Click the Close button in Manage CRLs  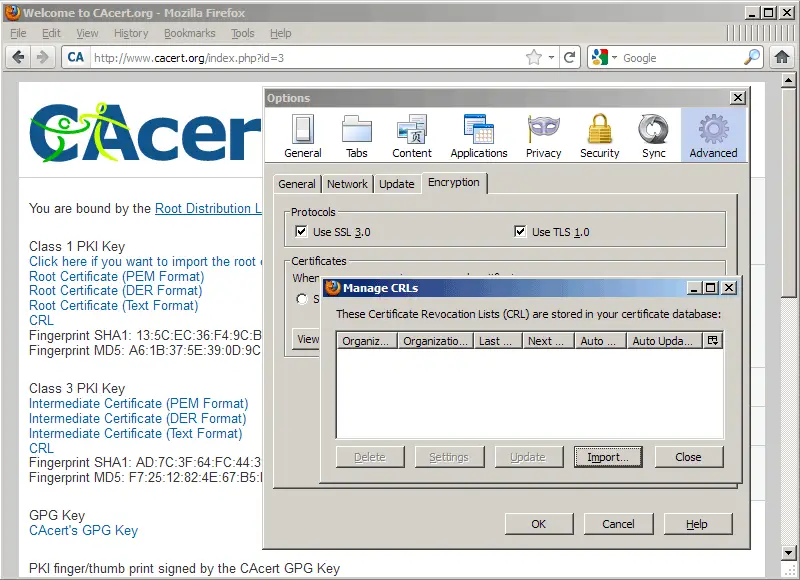(688, 457)
